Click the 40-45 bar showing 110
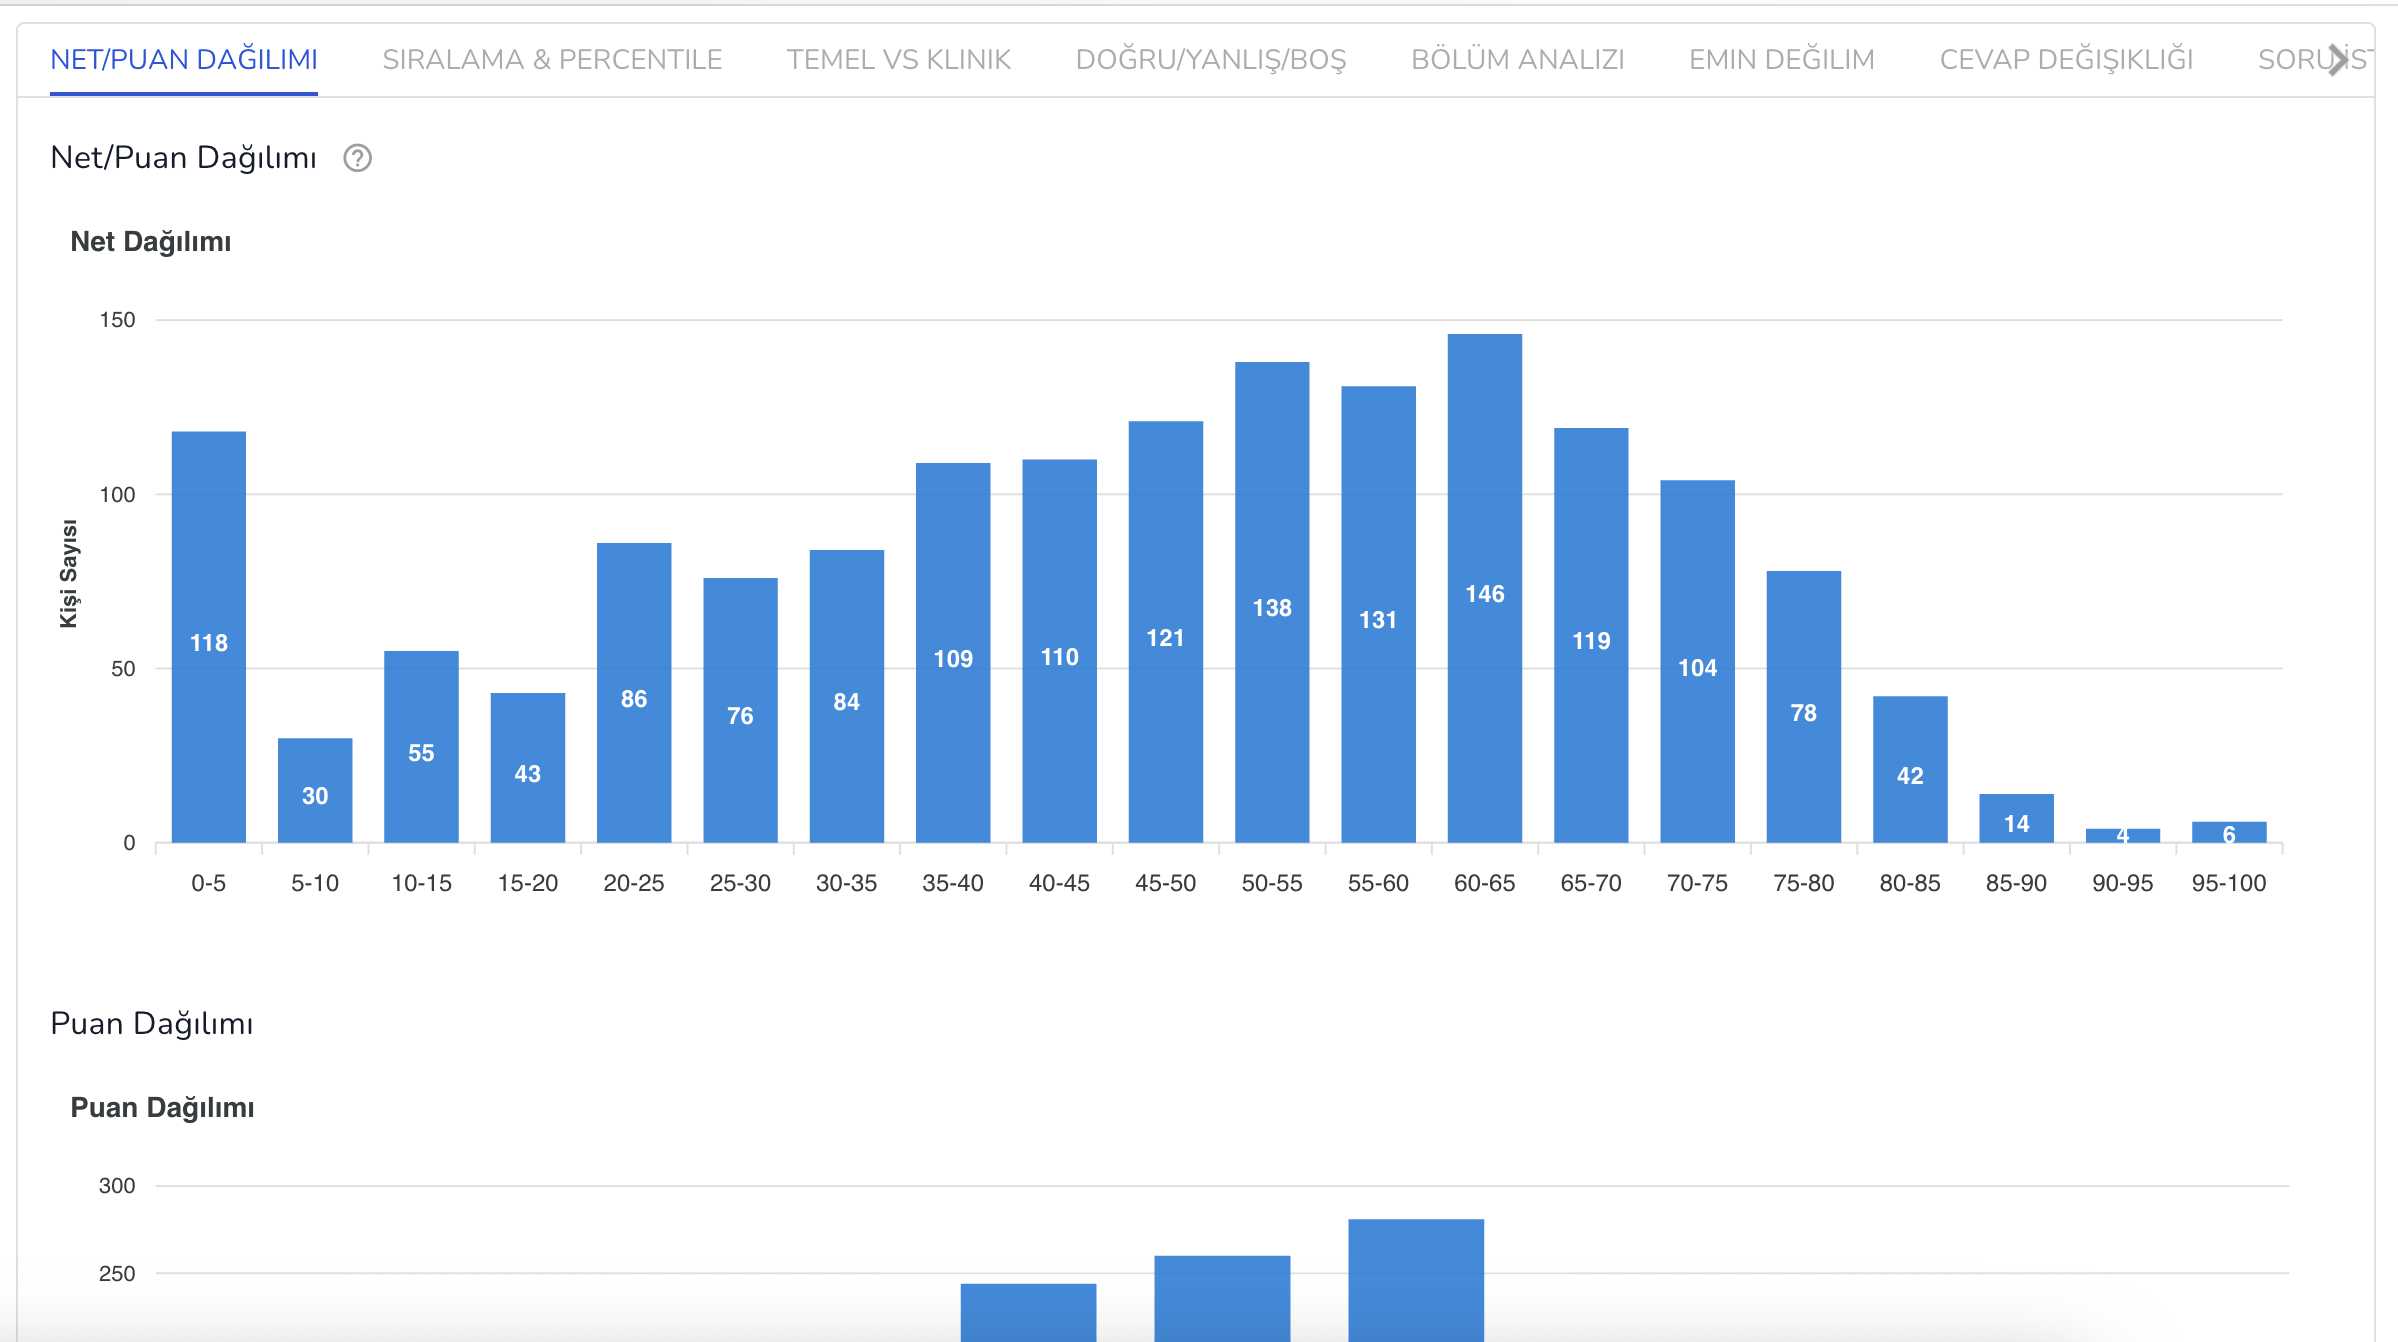 [x=1059, y=651]
